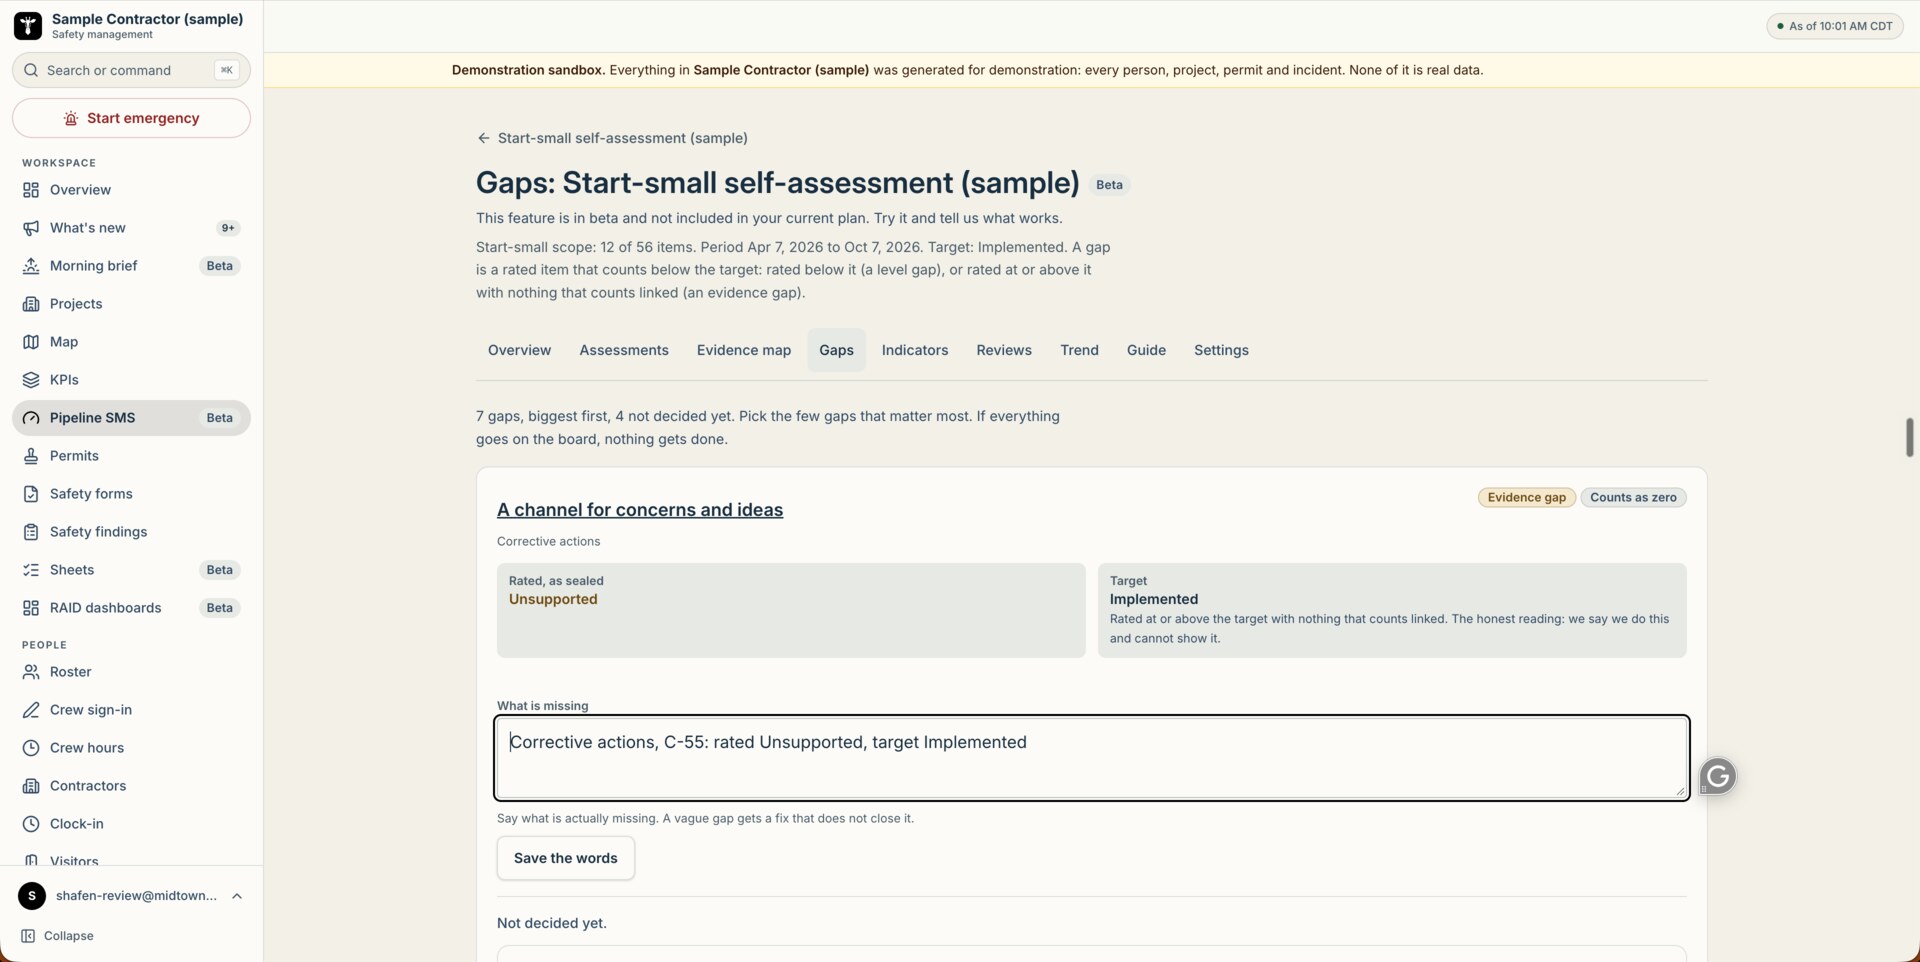Image resolution: width=1920 pixels, height=962 pixels.
Task: Click the Save the words button
Action: (565, 858)
